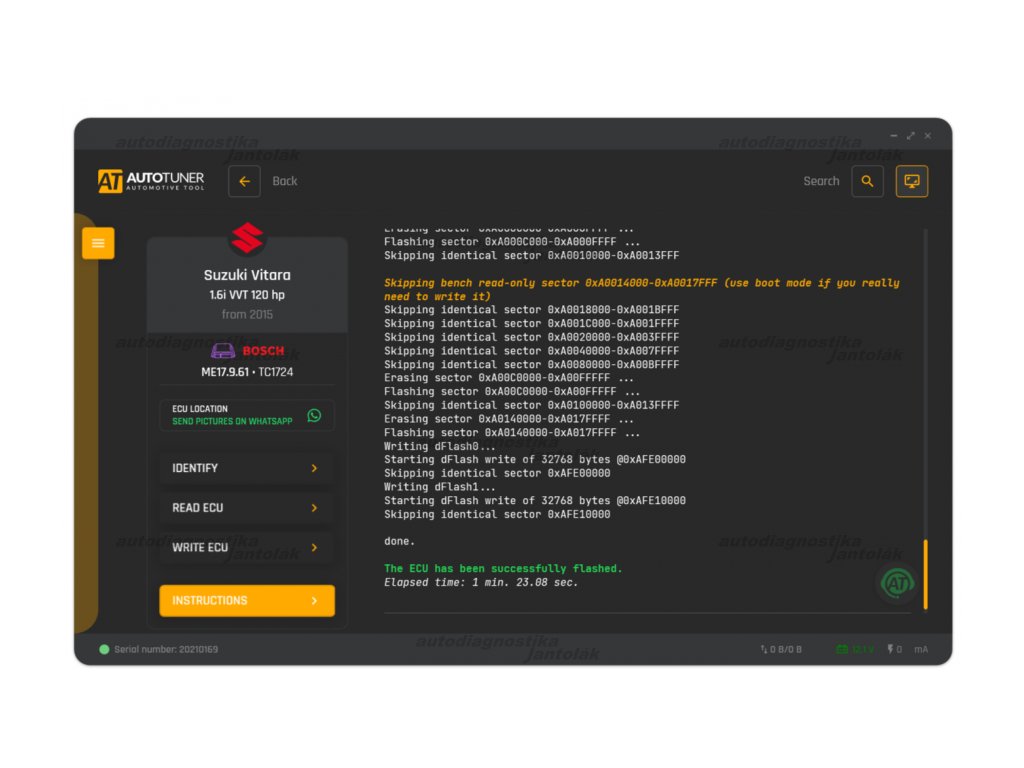Click the Suzuki Vitara title

tap(247, 275)
